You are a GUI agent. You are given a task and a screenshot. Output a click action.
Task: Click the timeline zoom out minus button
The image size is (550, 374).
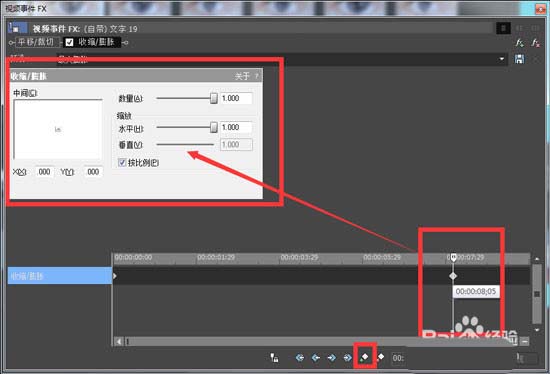click(x=525, y=341)
